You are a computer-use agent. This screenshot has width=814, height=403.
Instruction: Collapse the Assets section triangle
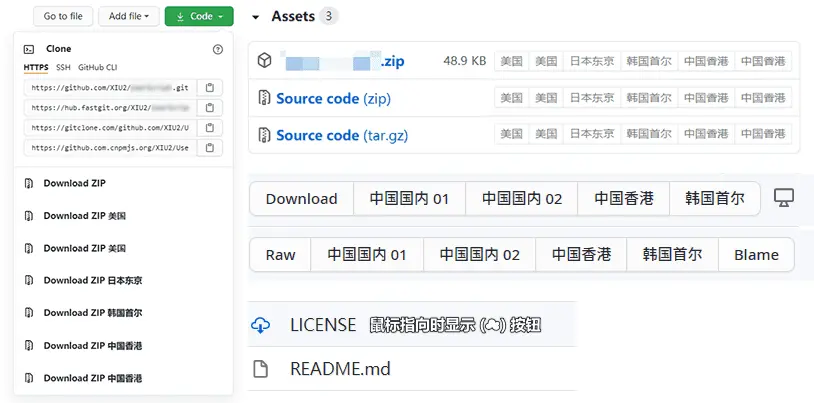pyautogui.click(x=256, y=17)
